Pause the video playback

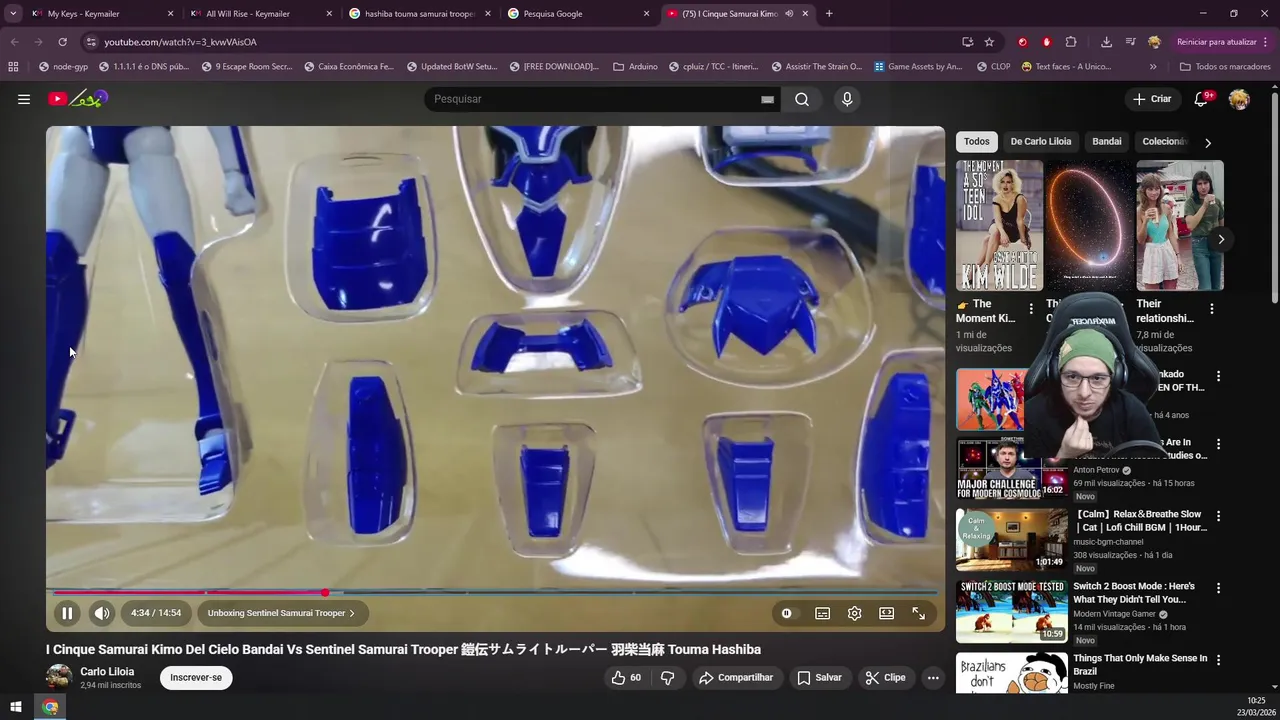67,613
